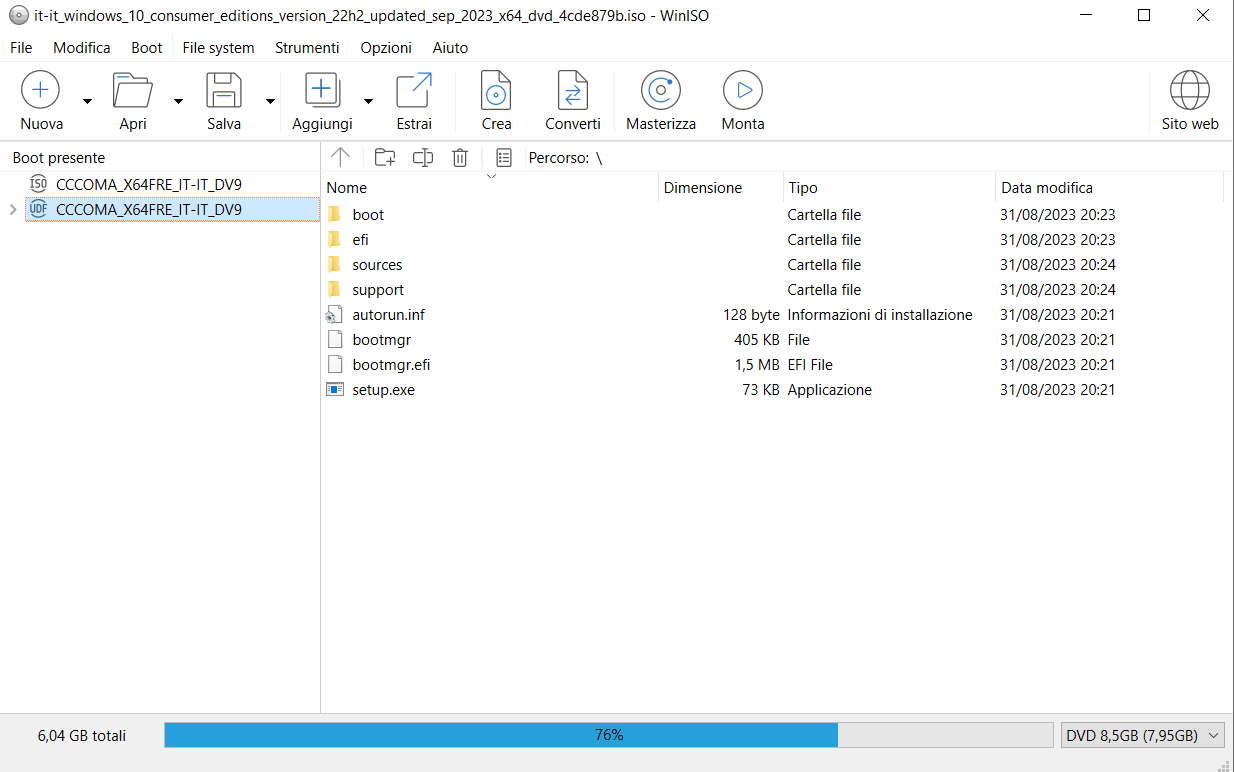
Task: Click the 76% capacity progress bar
Action: 609,735
